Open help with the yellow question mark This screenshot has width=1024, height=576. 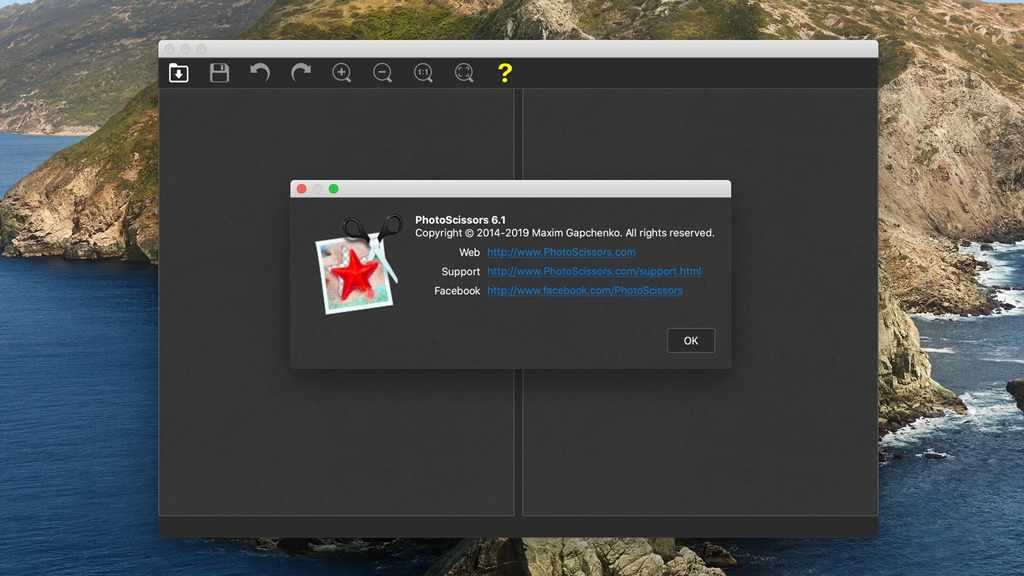point(505,72)
